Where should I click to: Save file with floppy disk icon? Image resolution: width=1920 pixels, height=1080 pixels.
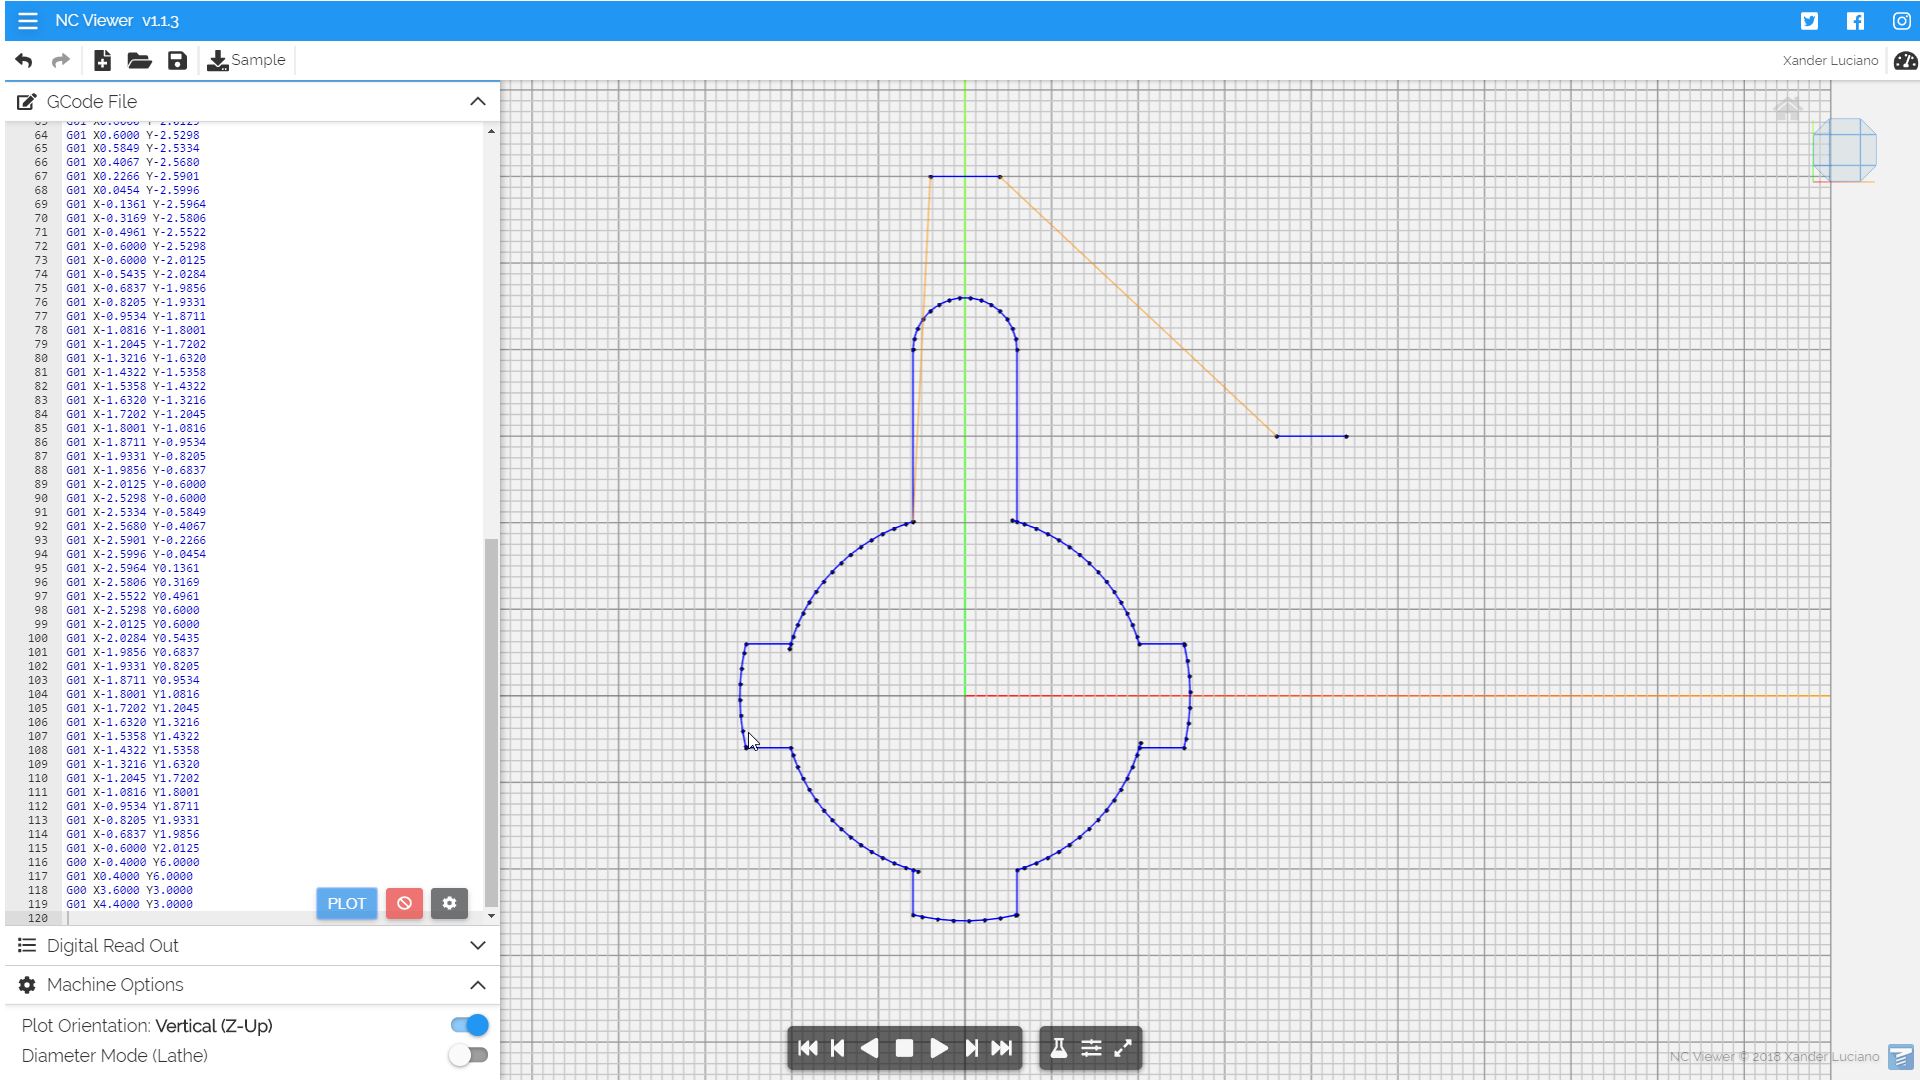tap(177, 61)
